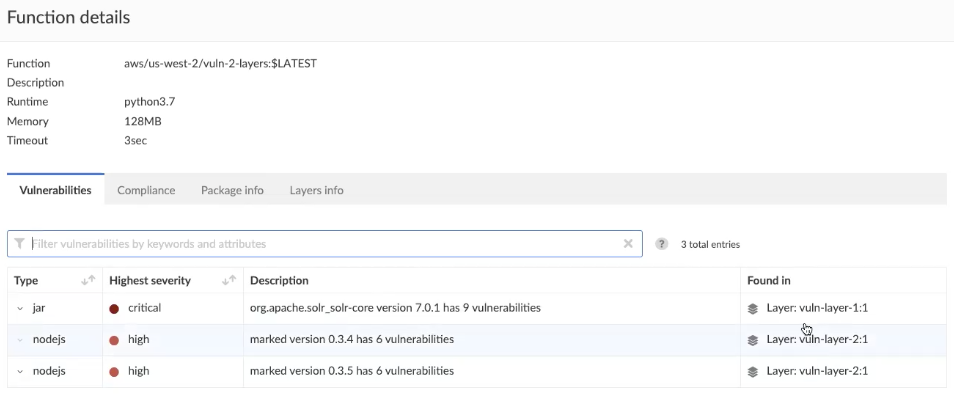This screenshot has height=399, width=954.
Task: Click the critical severity red dot
Action: pyautogui.click(x=114, y=308)
